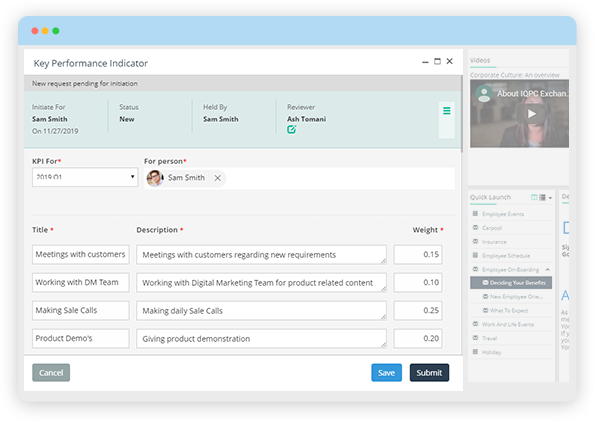Click the Product Demo's title field
This screenshot has height=422, width=595.
click(81, 339)
